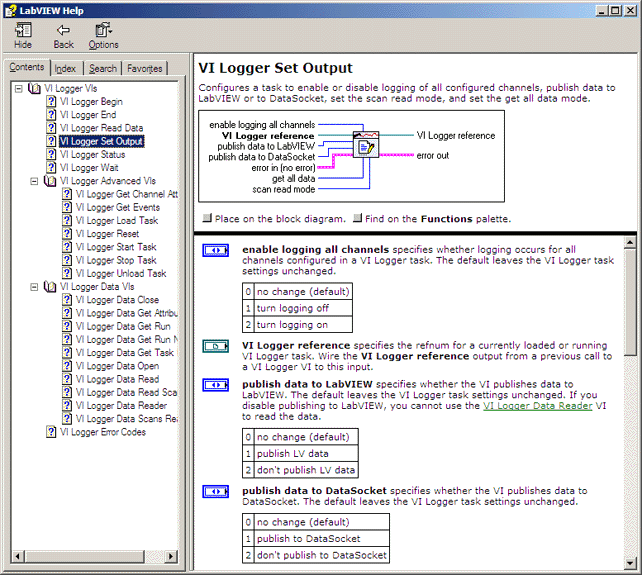Click the Place on the block diagram icon
Screen dimensions: 642x575
point(207,218)
